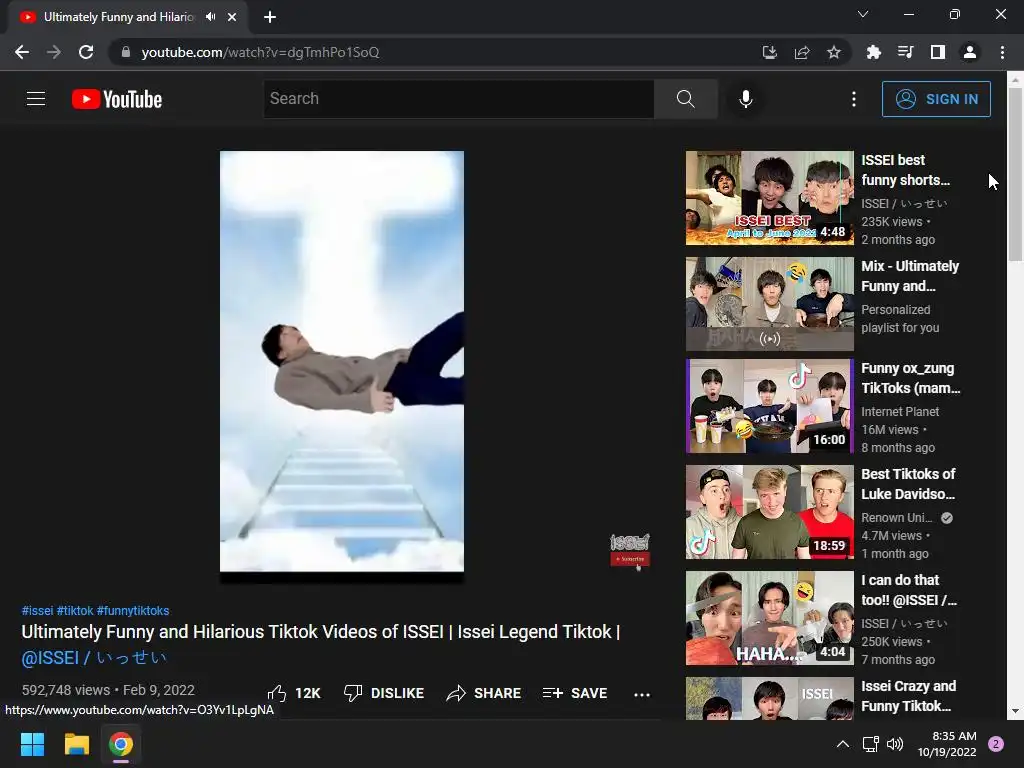Open more actions ellipsis below video
The image size is (1024, 768).
click(x=642, y=694)
